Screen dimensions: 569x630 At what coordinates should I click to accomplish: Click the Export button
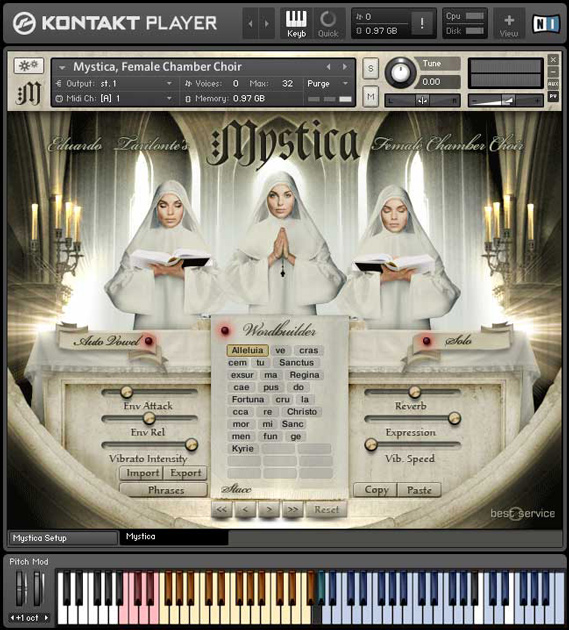[x=186, y=473]
